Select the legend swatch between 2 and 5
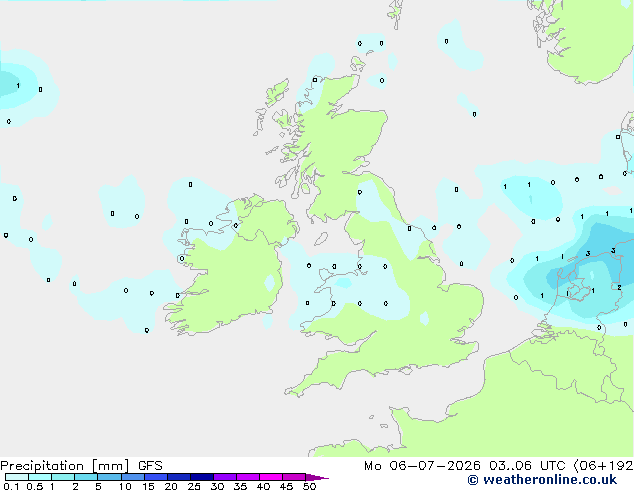This screenshot has width=634, height=490. coord(86,477)
